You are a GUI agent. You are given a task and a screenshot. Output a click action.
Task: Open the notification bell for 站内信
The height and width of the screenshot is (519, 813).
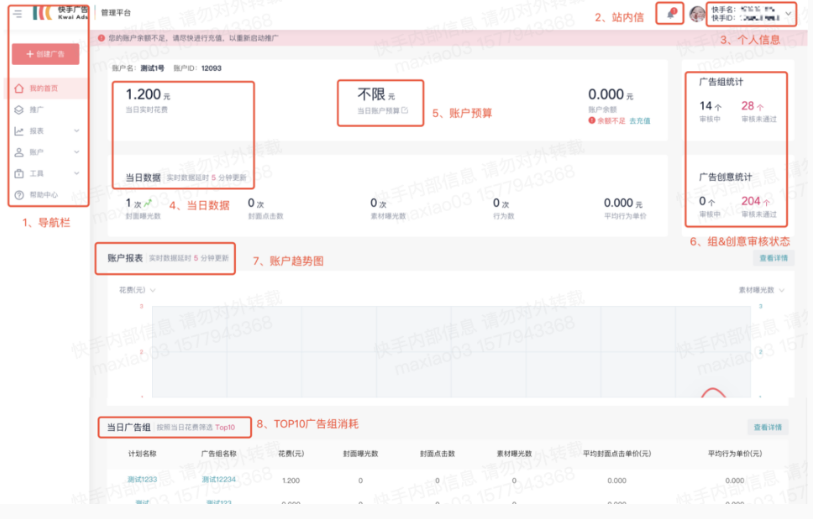pos(670,13)
